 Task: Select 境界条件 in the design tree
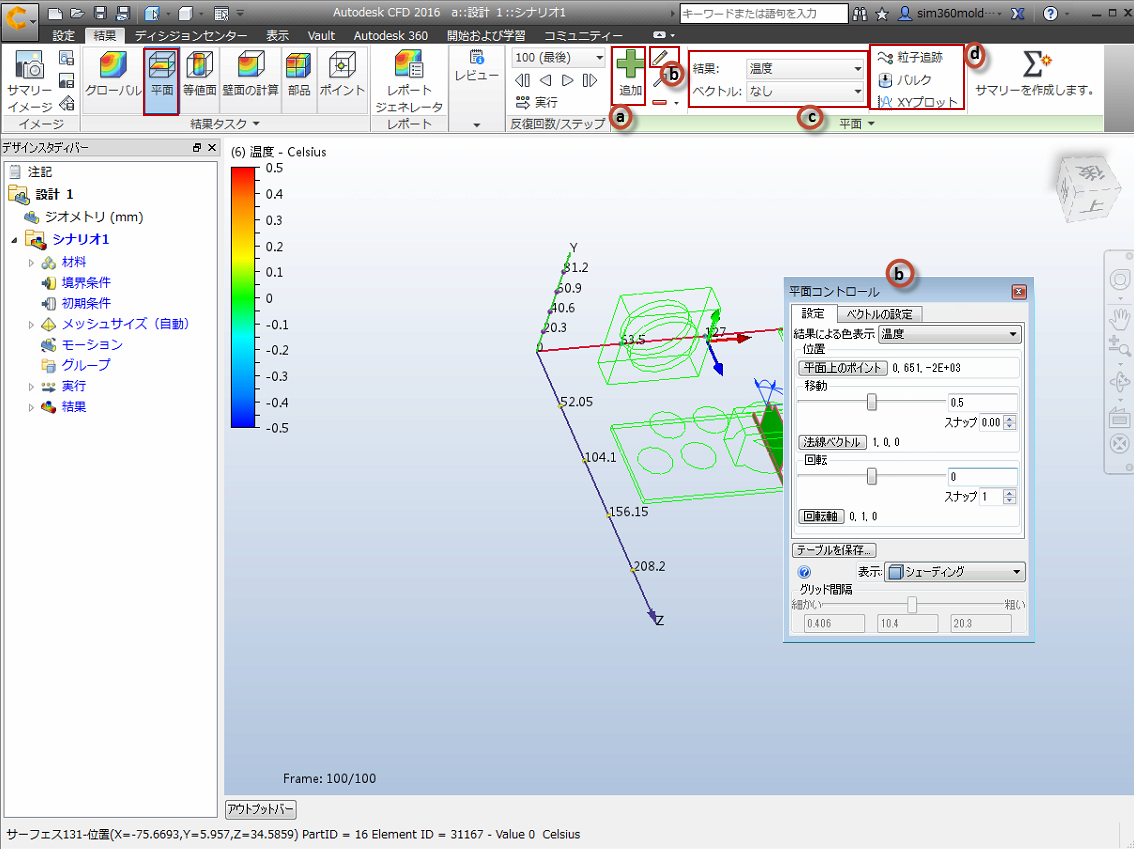(x=85, y=283)
